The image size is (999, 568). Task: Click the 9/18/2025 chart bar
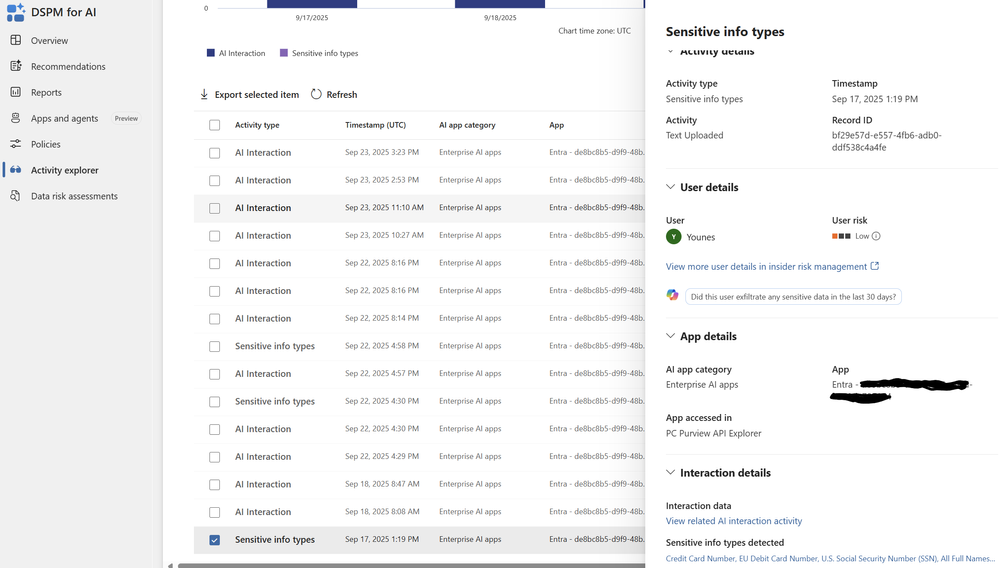coord(500,4)
